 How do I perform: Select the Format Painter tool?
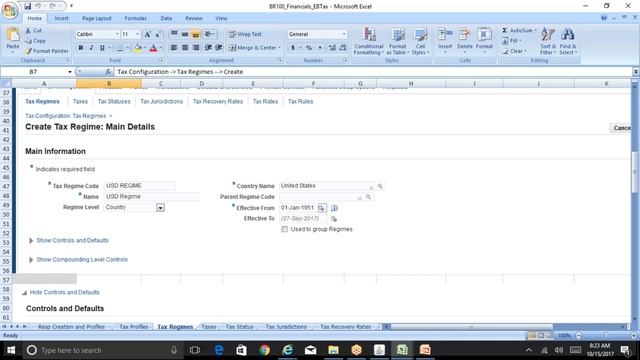tap(47, 51)
